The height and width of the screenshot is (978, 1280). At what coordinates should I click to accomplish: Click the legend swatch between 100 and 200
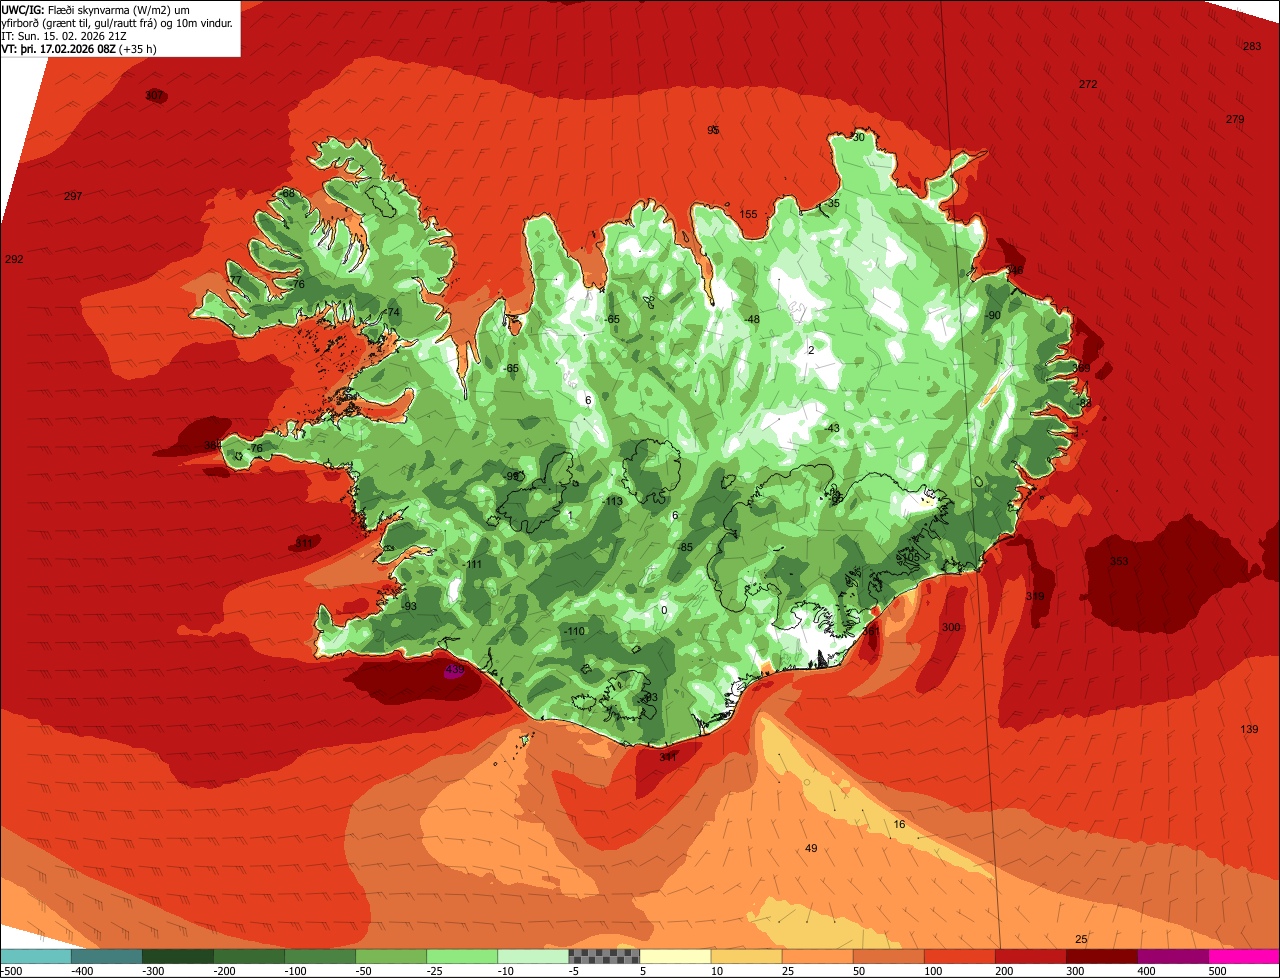click(960, 956)
